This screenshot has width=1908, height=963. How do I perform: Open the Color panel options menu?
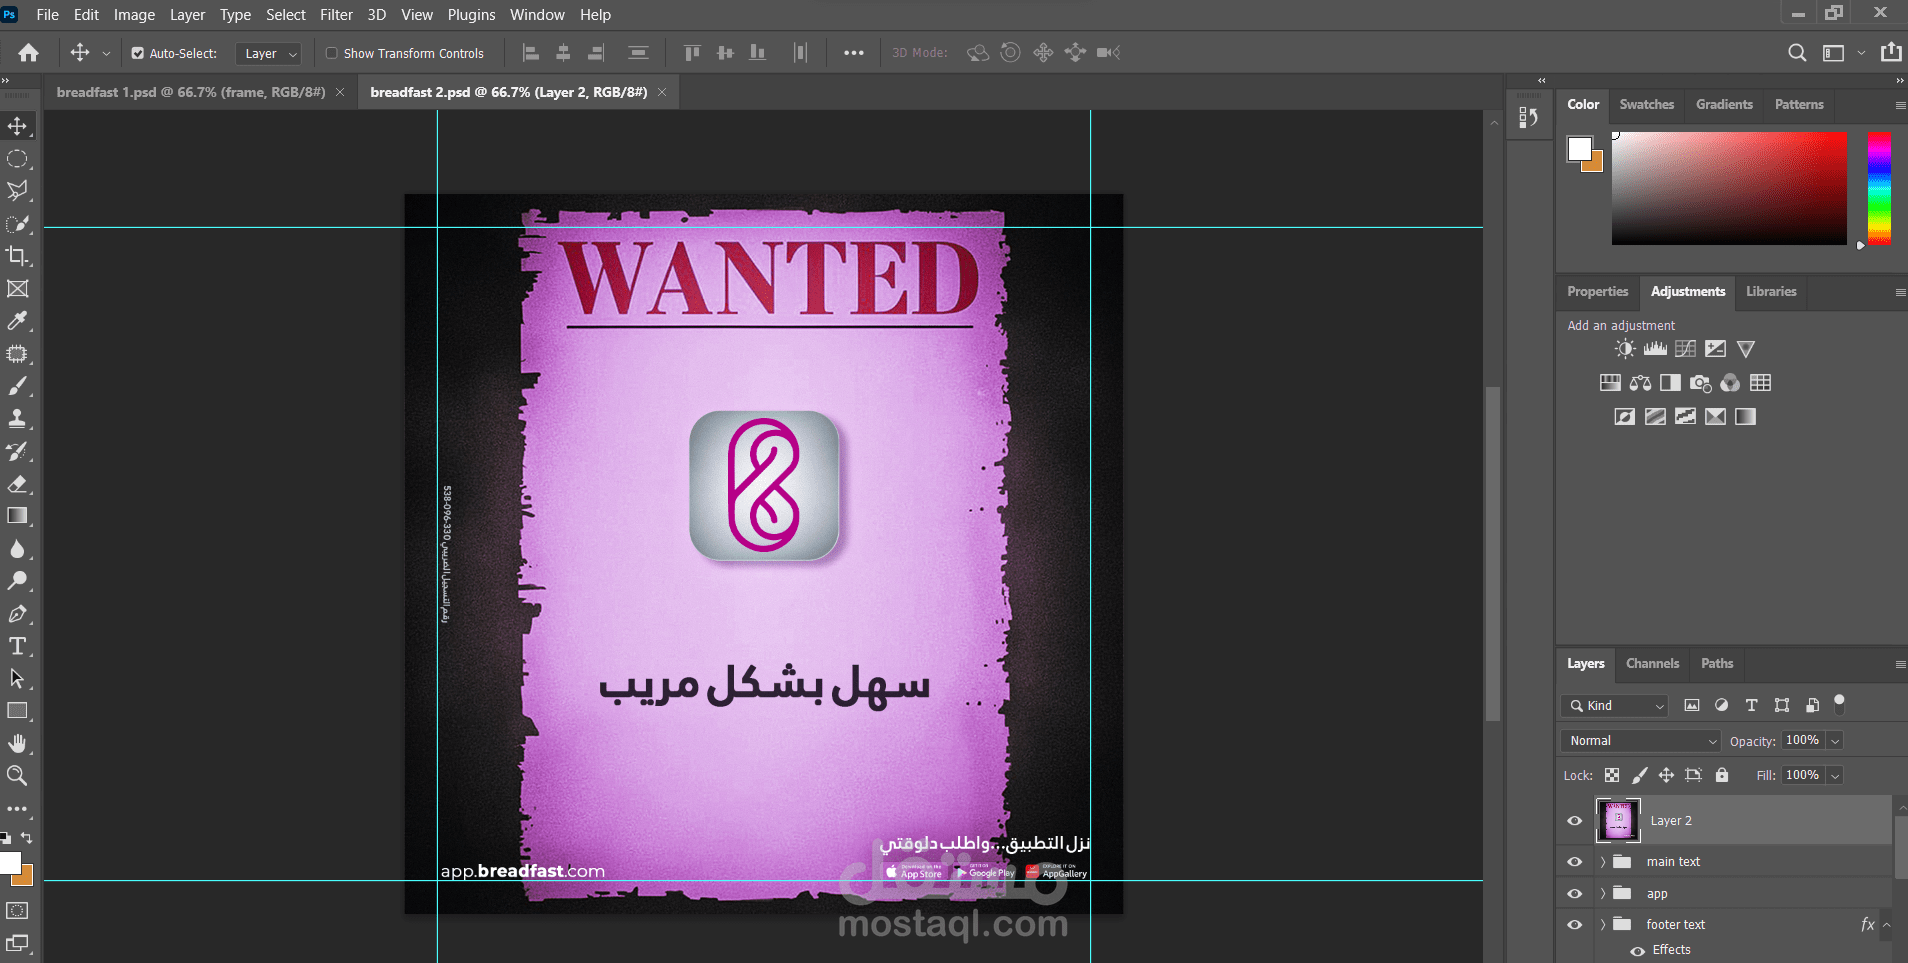click(x=1900, y=105)
